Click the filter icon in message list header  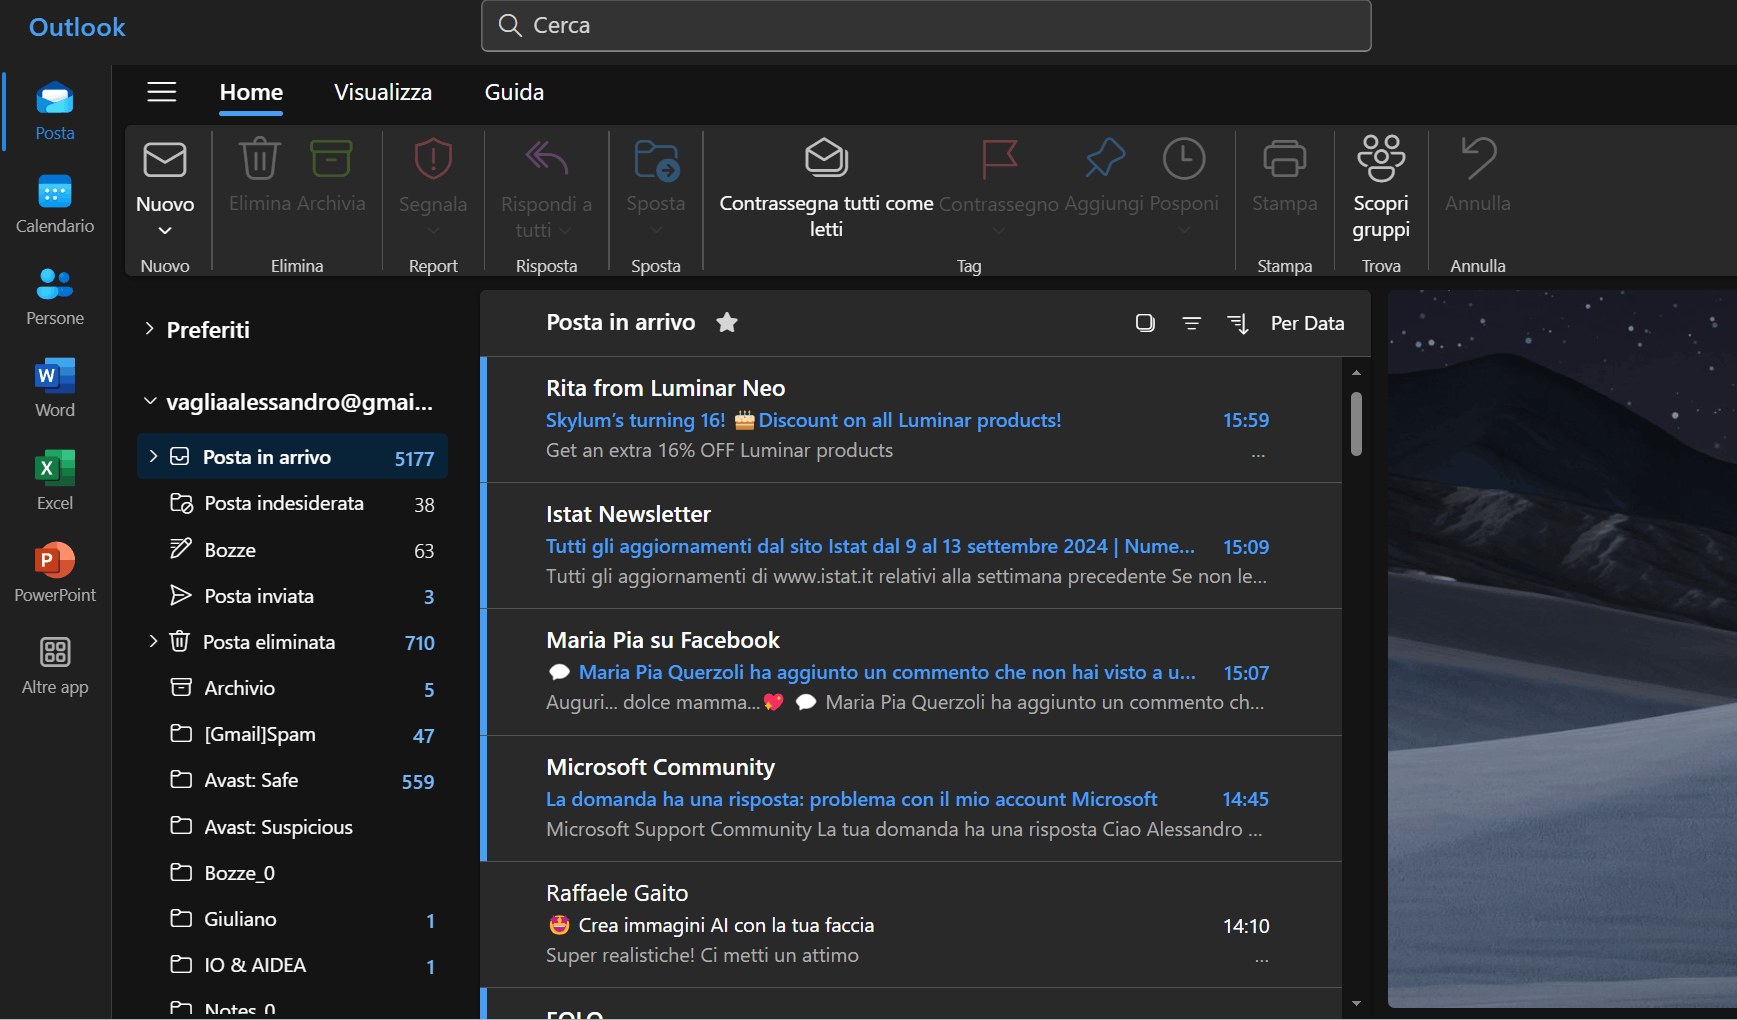pos(1191,323)
